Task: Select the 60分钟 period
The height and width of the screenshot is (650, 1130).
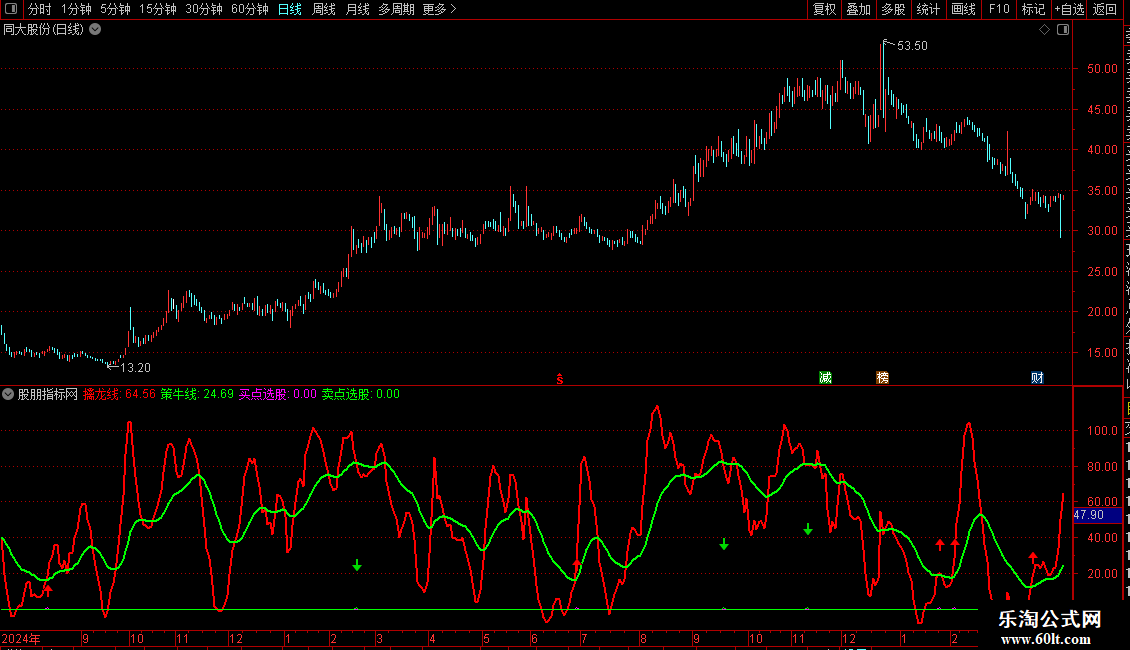Action: (x=250, y=9)
